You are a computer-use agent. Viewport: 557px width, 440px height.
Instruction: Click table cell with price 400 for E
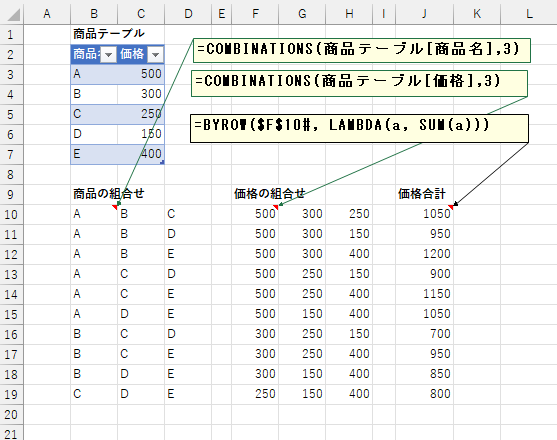coord(141,154)
